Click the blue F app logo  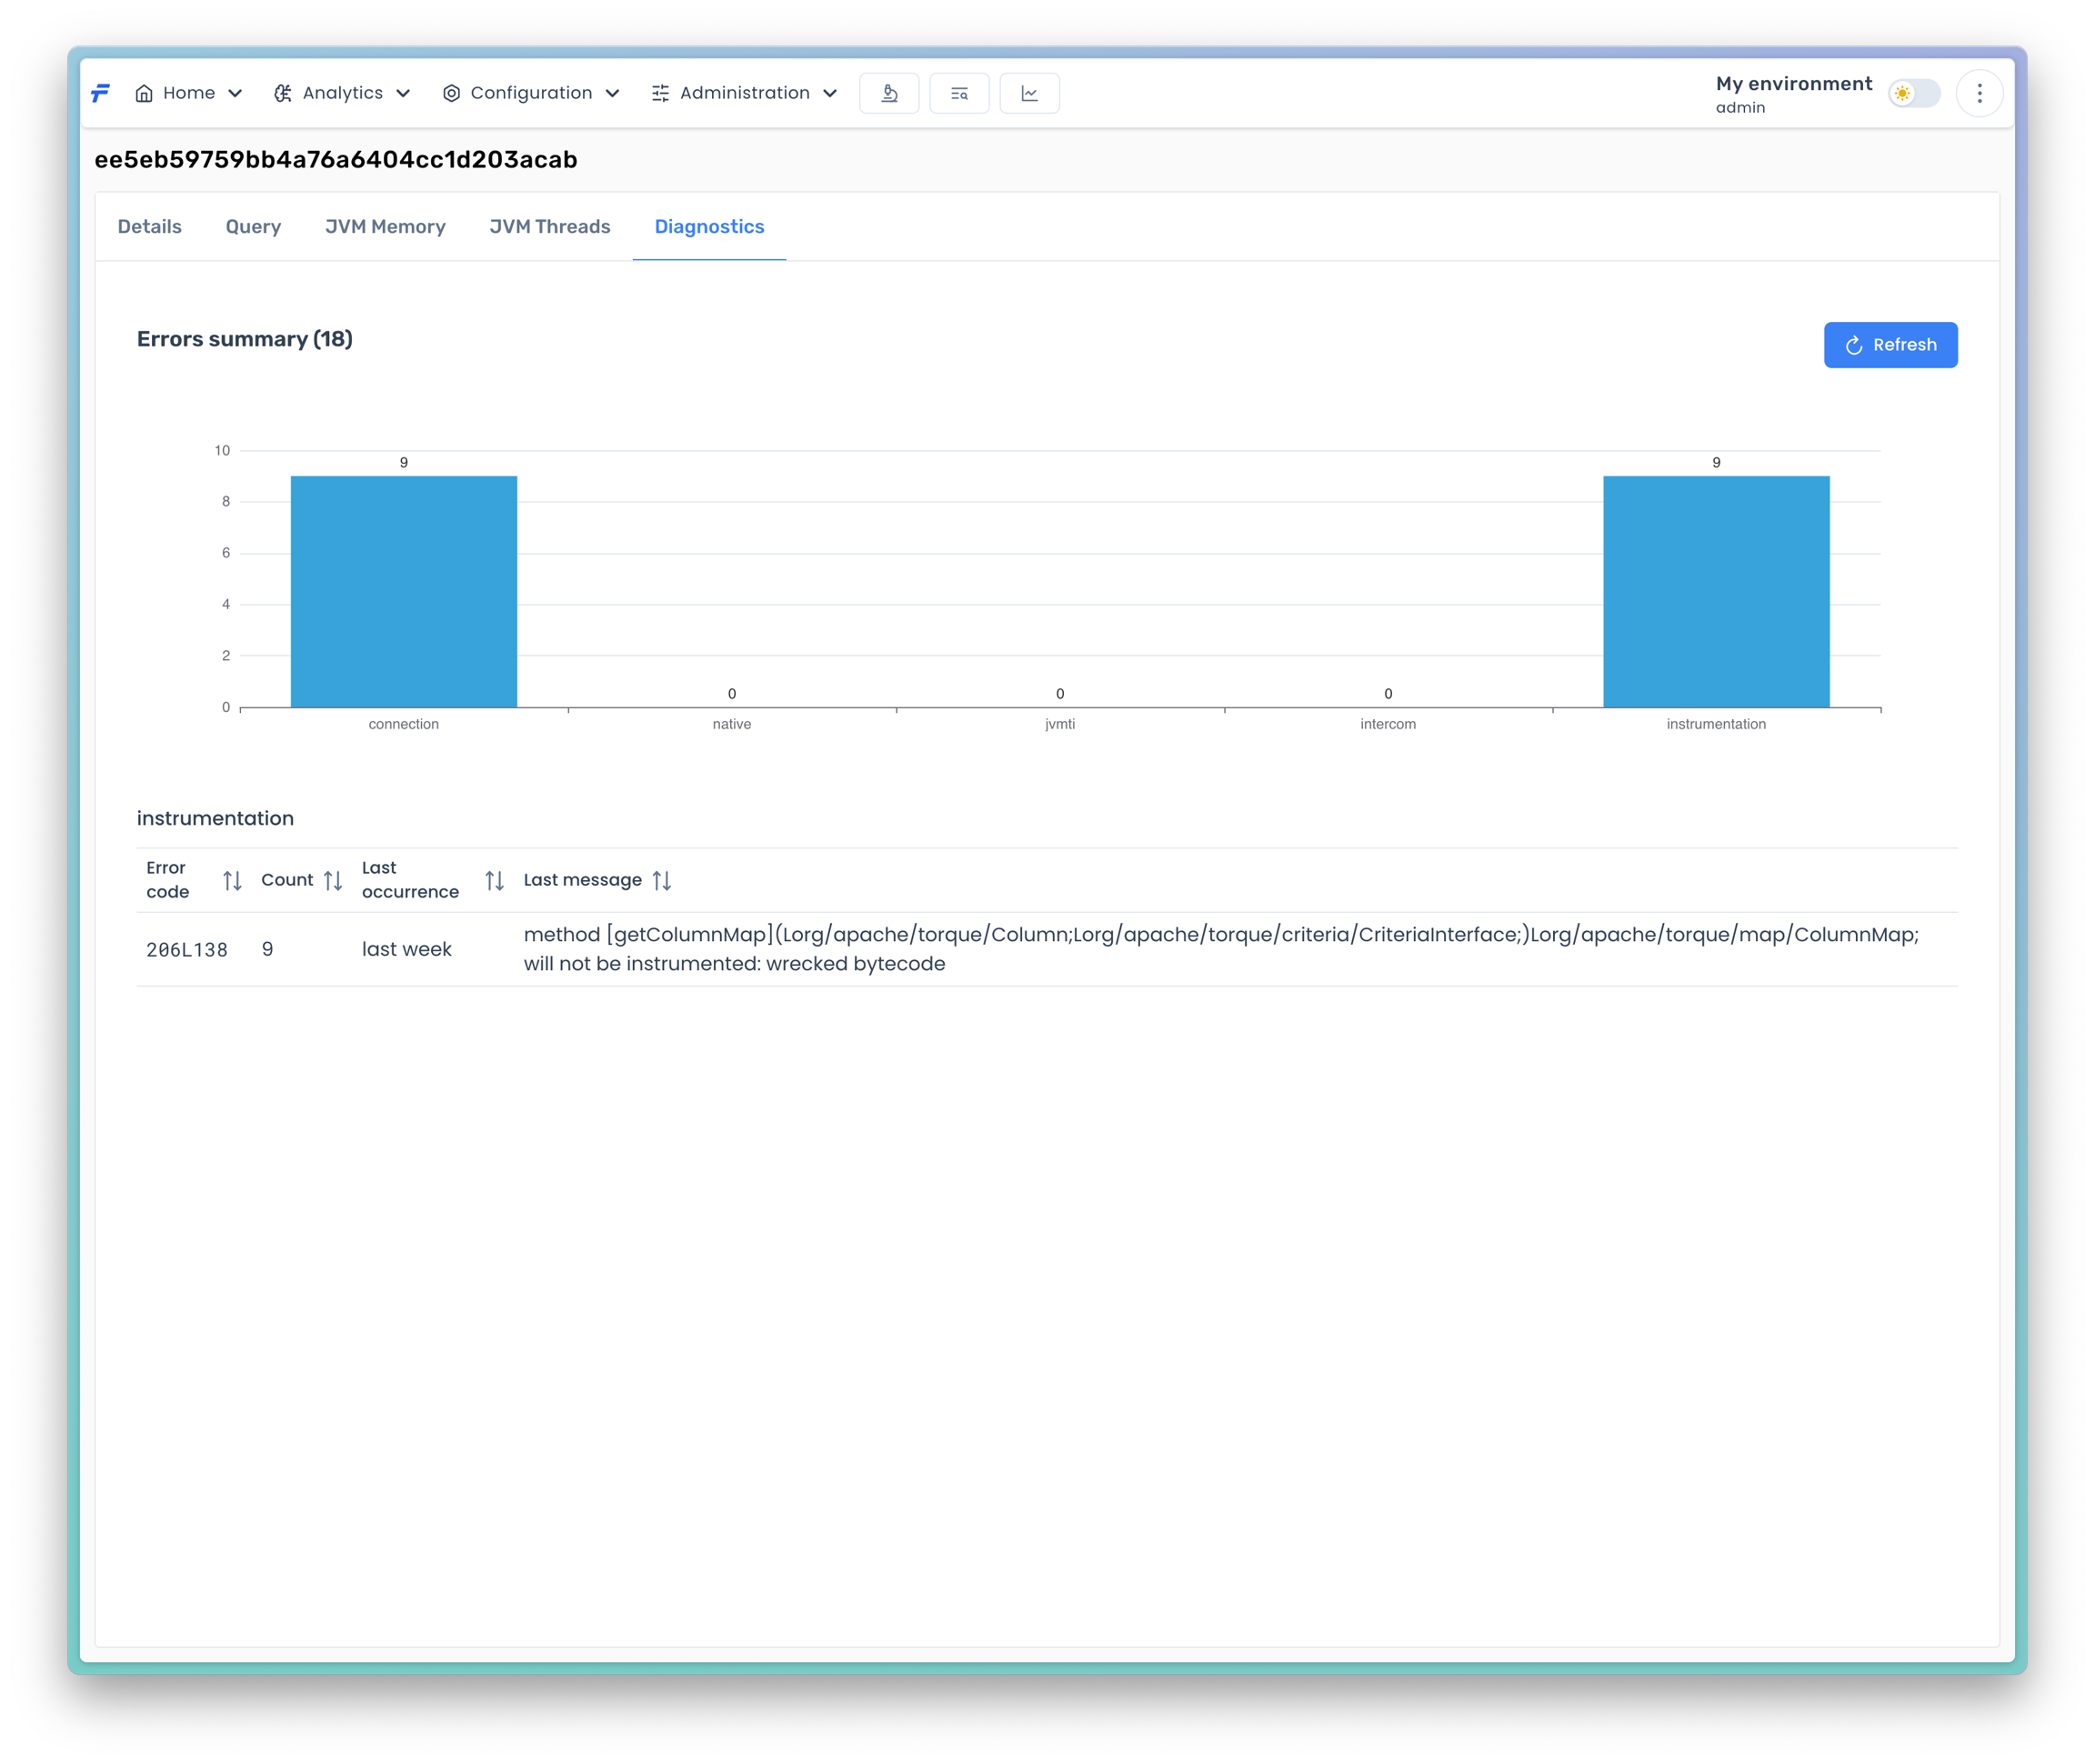[100, 93]
